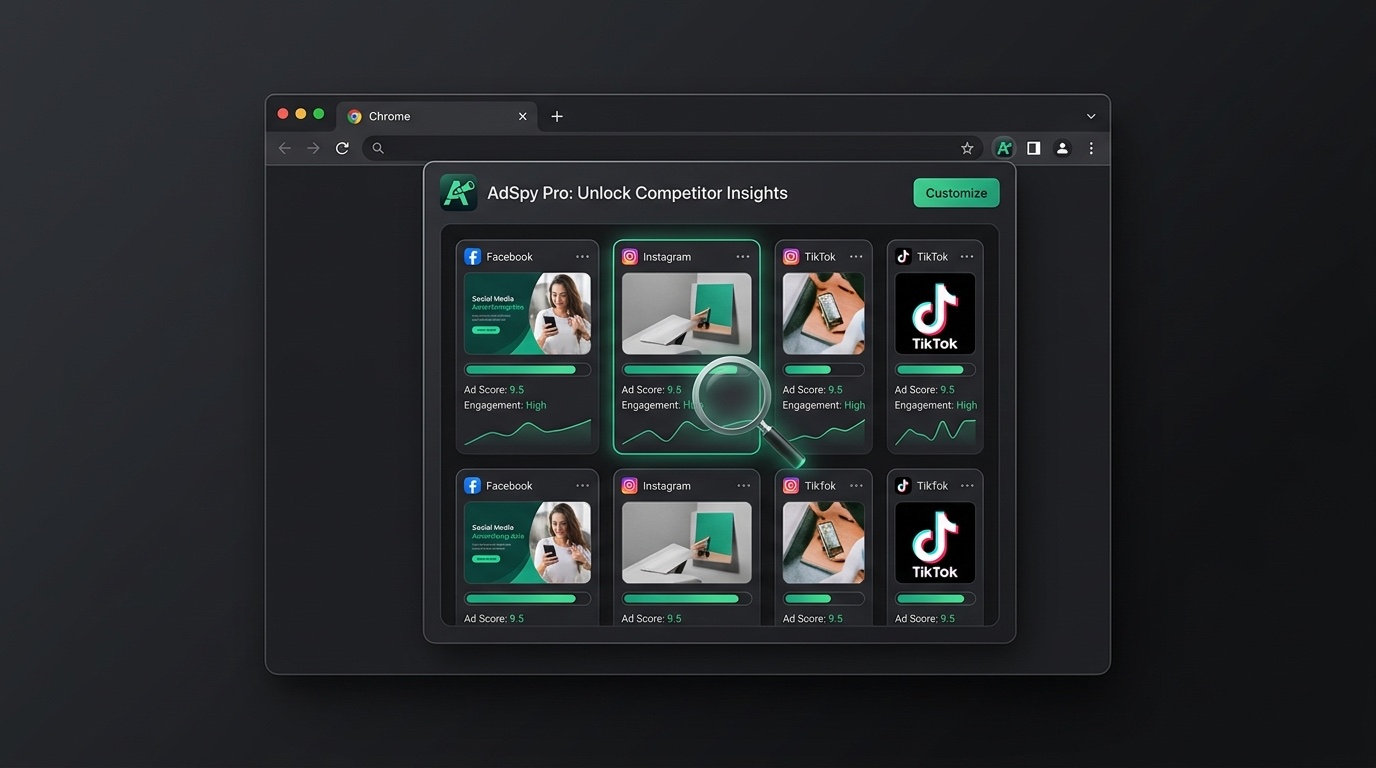Close the Chrome tab with its X
1376x768 pixels.
pos(522,116)
